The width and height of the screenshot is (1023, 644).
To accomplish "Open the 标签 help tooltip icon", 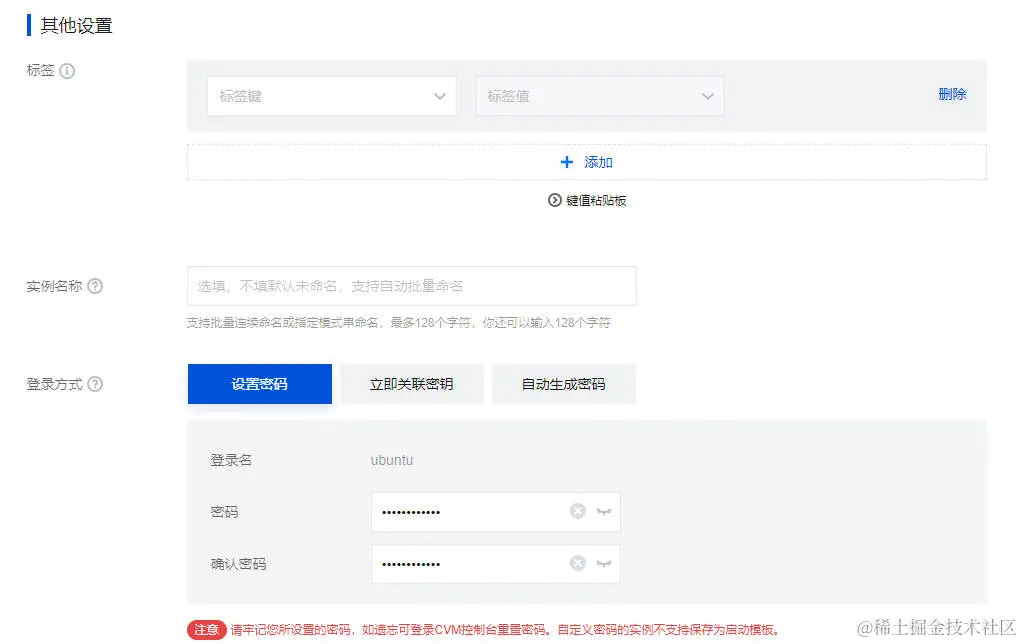I will 66,71.
